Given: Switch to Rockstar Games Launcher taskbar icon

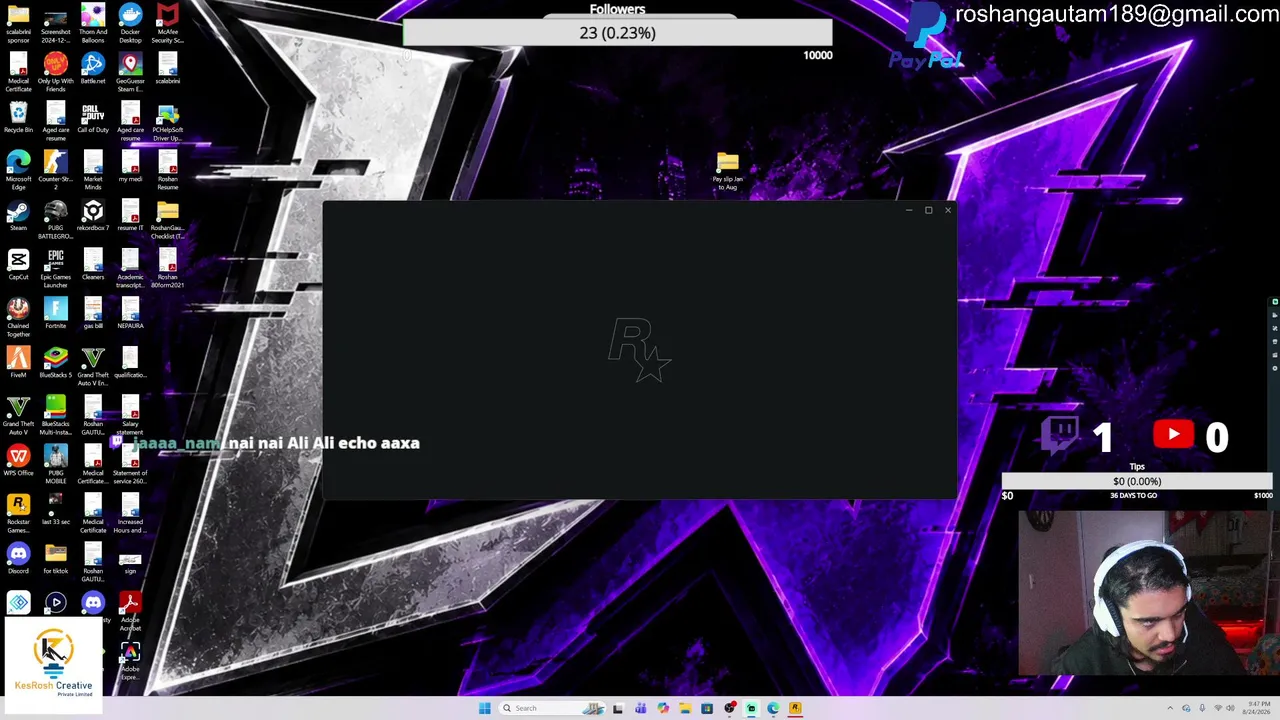Looking at the screenshot, I should point(796,708).
